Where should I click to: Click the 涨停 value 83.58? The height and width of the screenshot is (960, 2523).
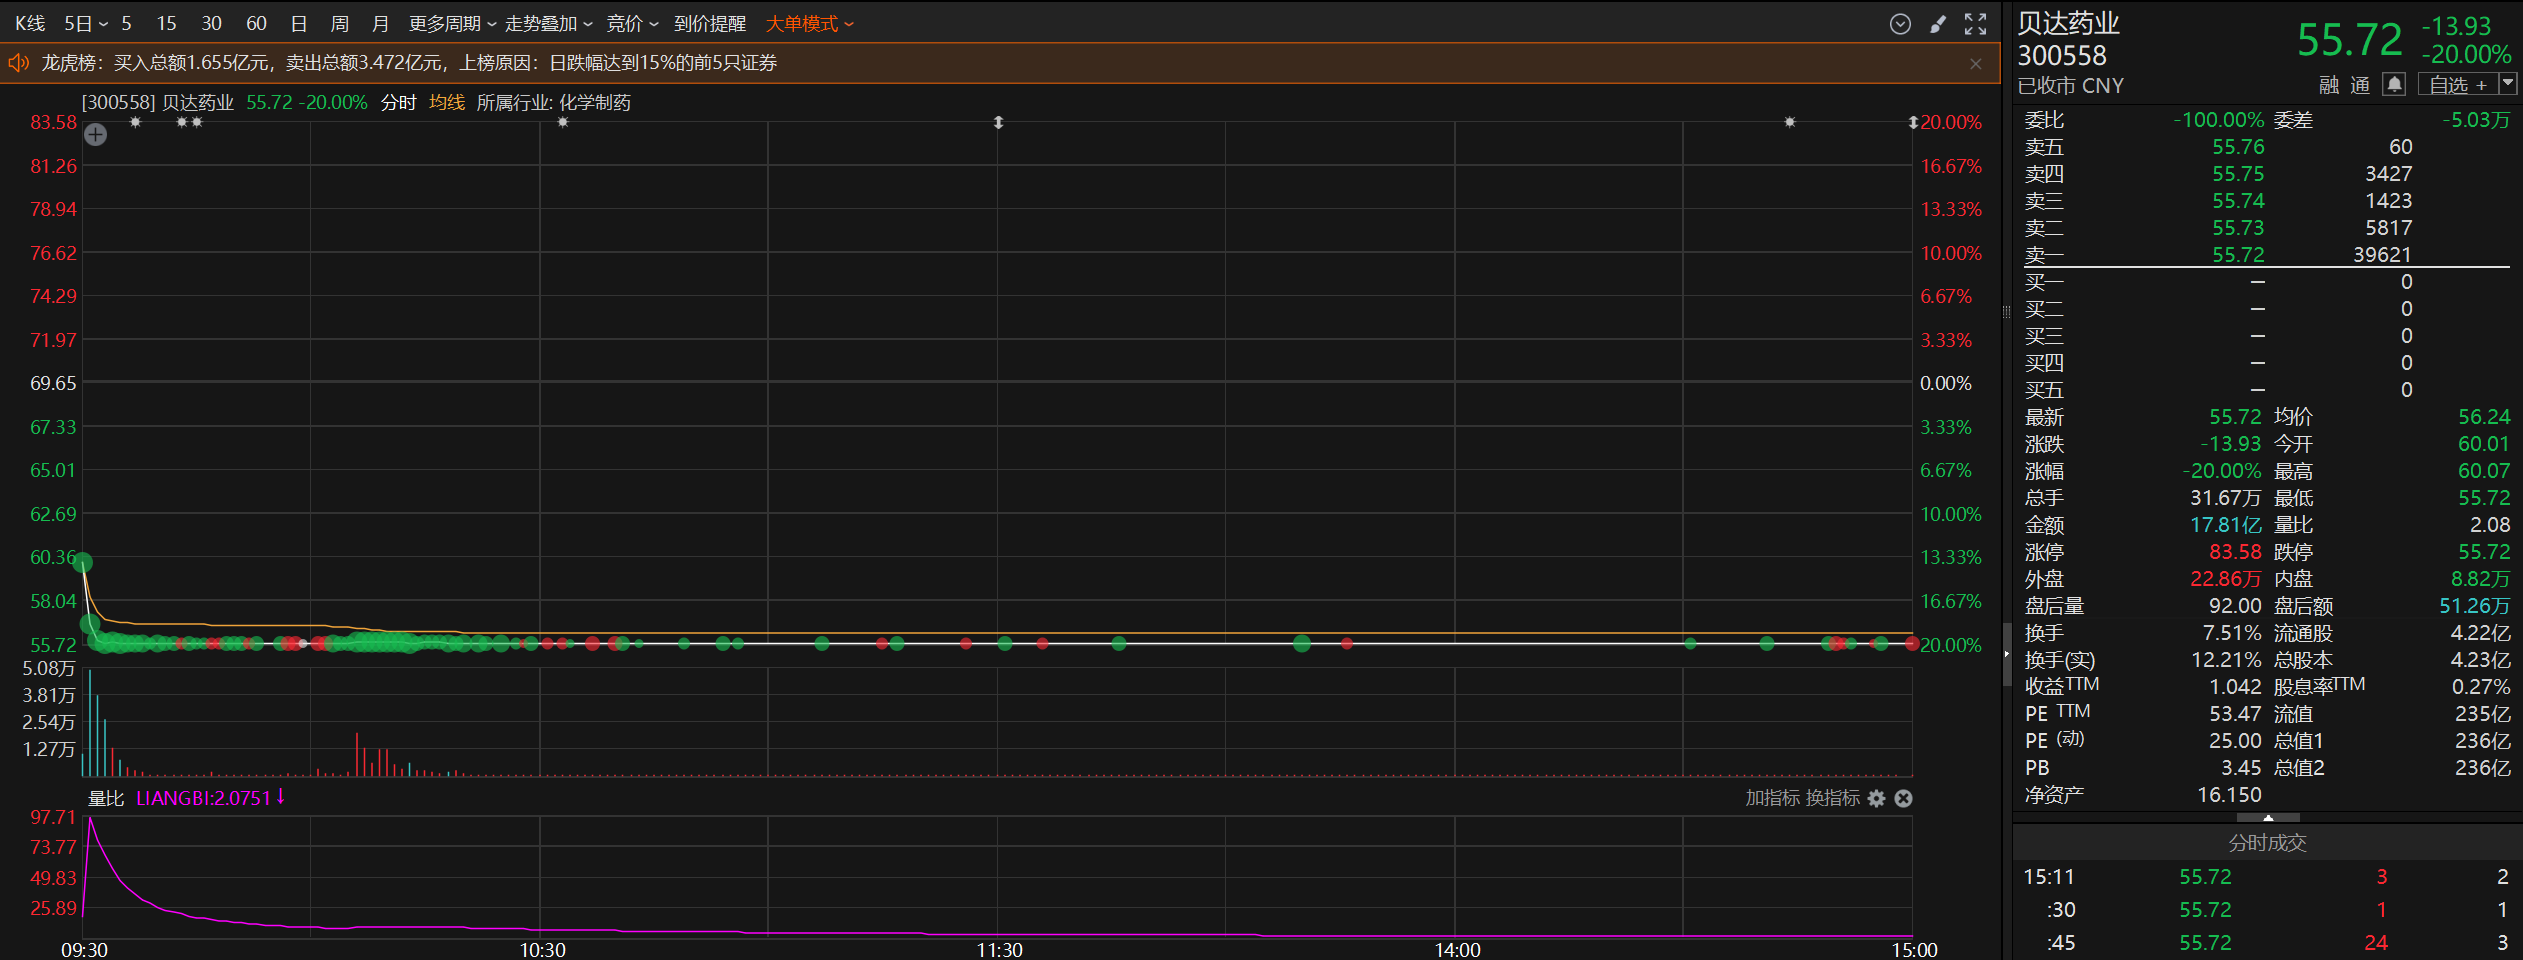coord(2235,552)
